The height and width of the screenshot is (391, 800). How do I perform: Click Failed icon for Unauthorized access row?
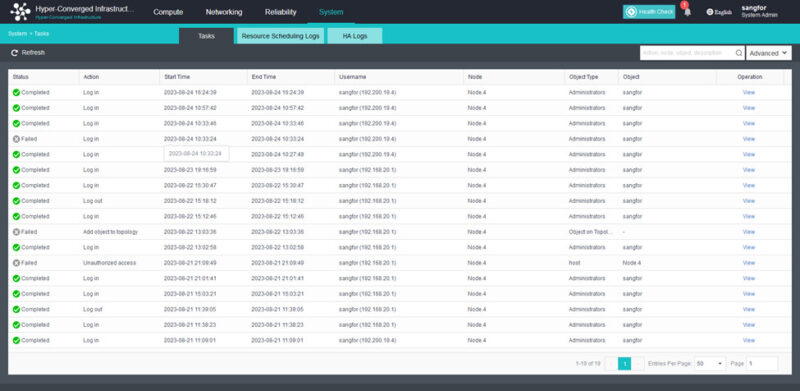coord(16,263)
